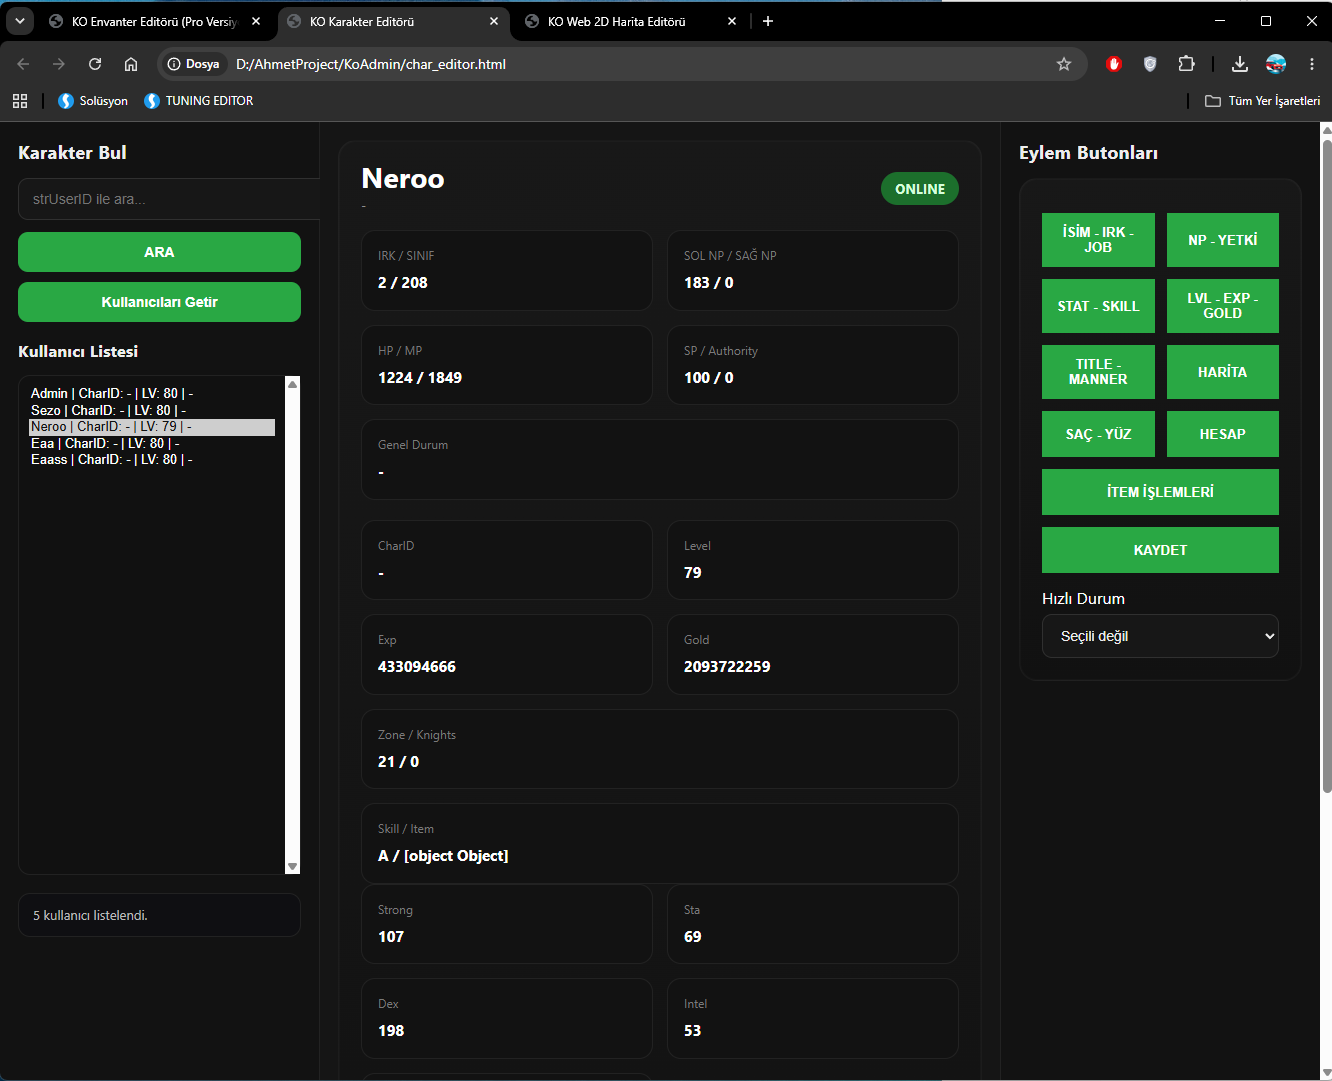Viewport: 1332px width, 1081px height.
Task: Select the KO Karakter Editörü tab
Action: pyautogui.click(x=393, y=21)
